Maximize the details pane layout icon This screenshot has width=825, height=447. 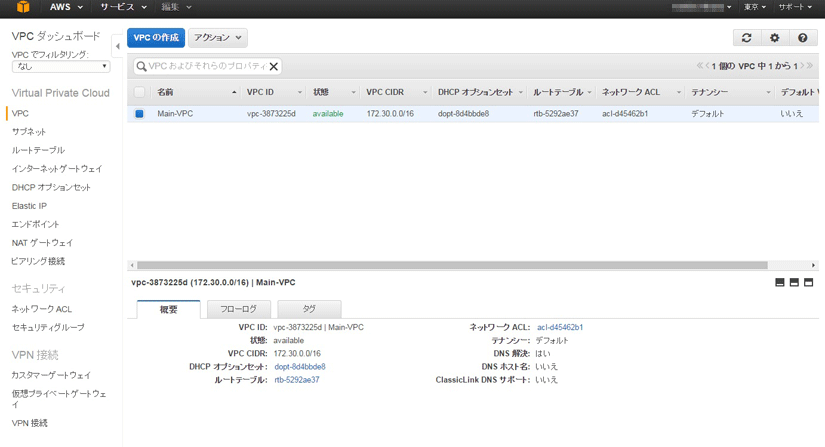coord(808,283)
